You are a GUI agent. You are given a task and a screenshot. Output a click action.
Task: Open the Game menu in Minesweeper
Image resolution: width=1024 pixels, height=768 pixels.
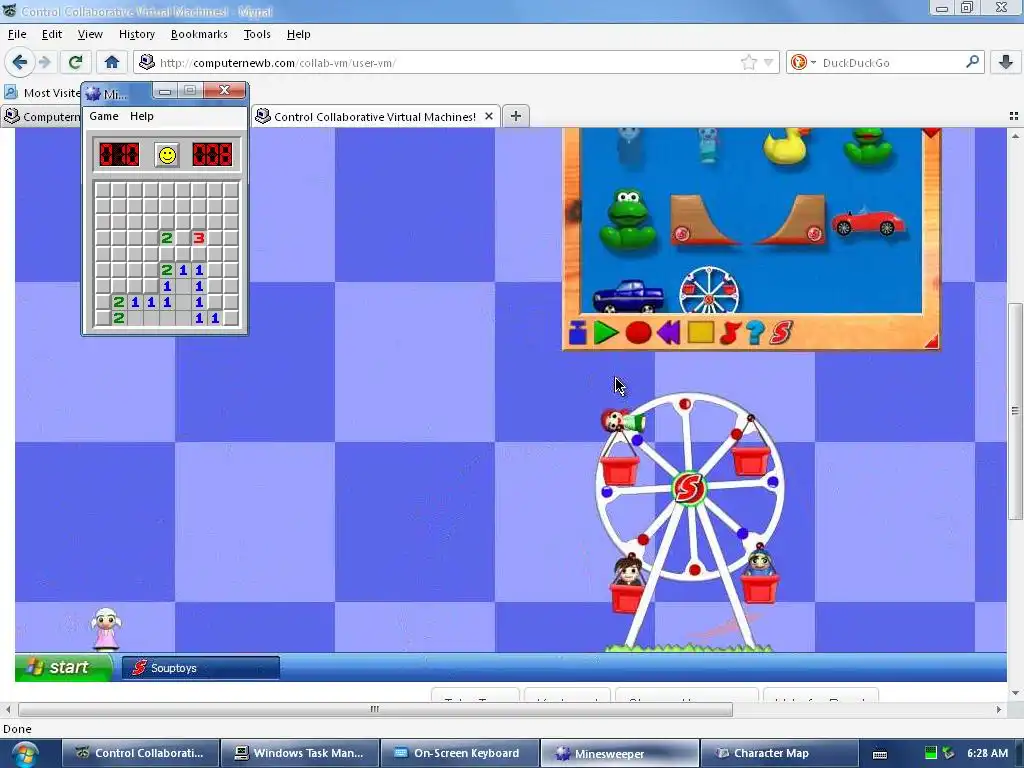coord(104,116)
